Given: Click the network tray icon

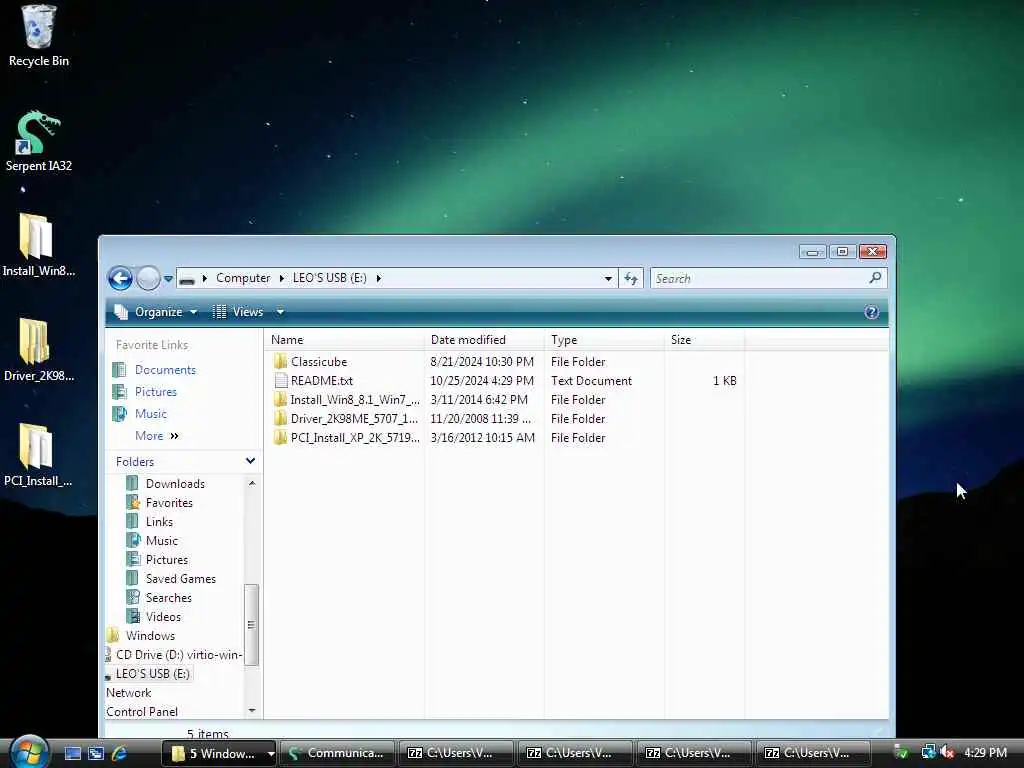Looking at the screenshot, I should click(x=927, y=752).
